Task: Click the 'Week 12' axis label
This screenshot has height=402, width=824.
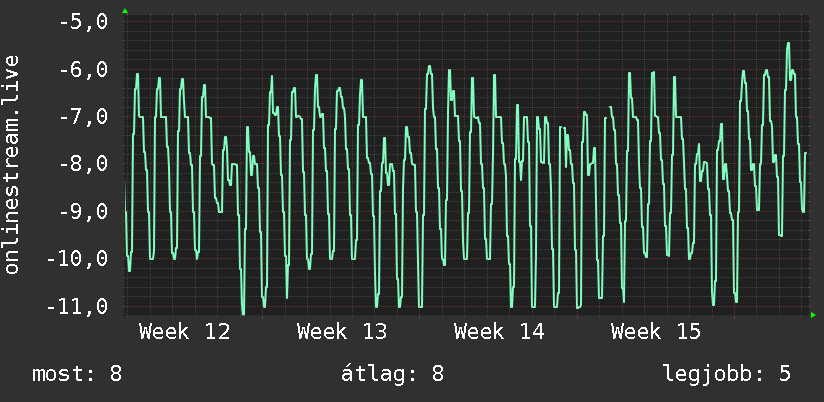Action: click(184, 332)
